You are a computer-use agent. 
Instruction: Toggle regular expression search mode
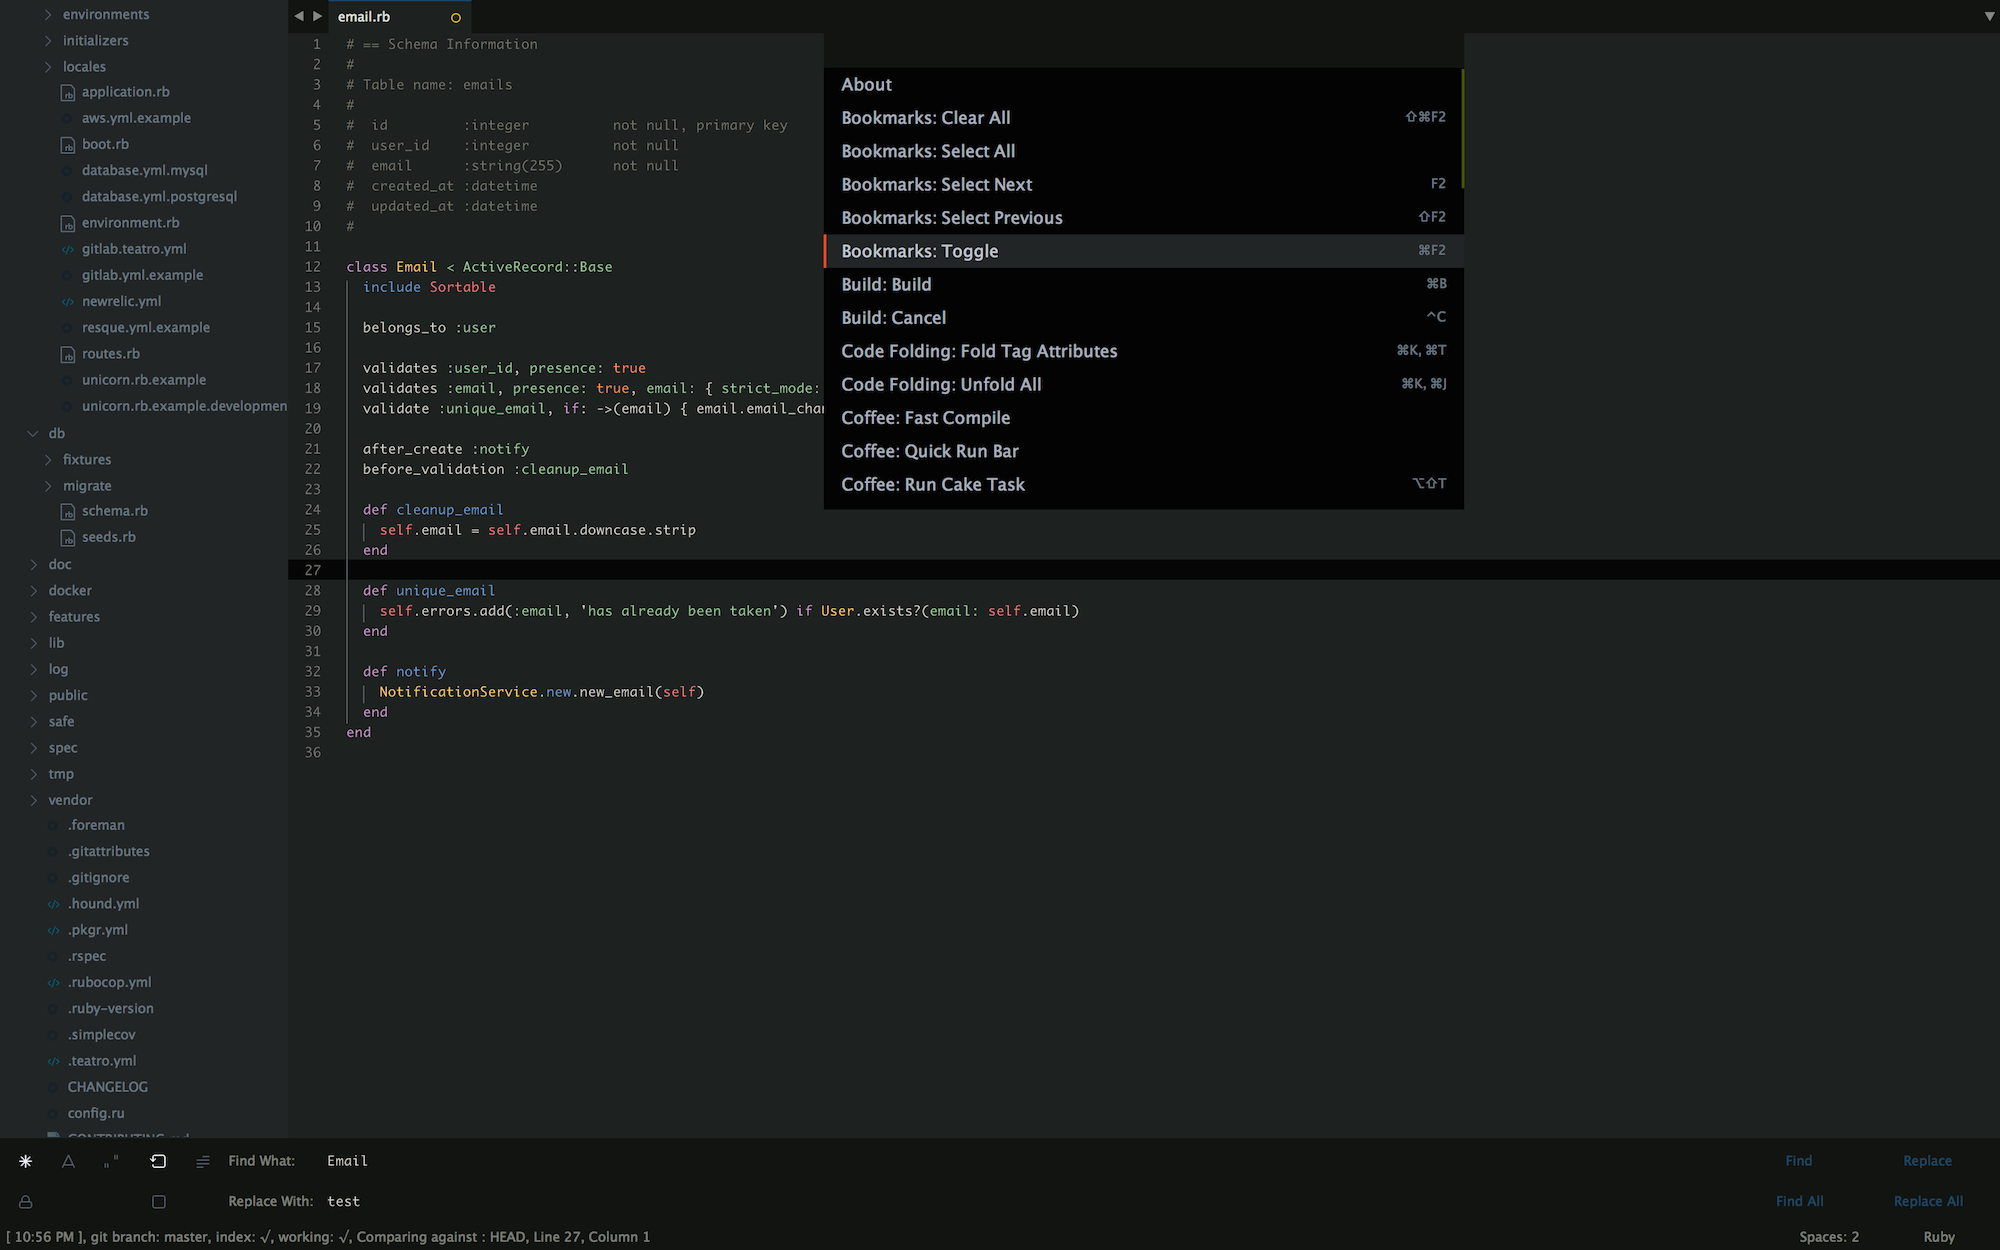tap(26, 1161)
